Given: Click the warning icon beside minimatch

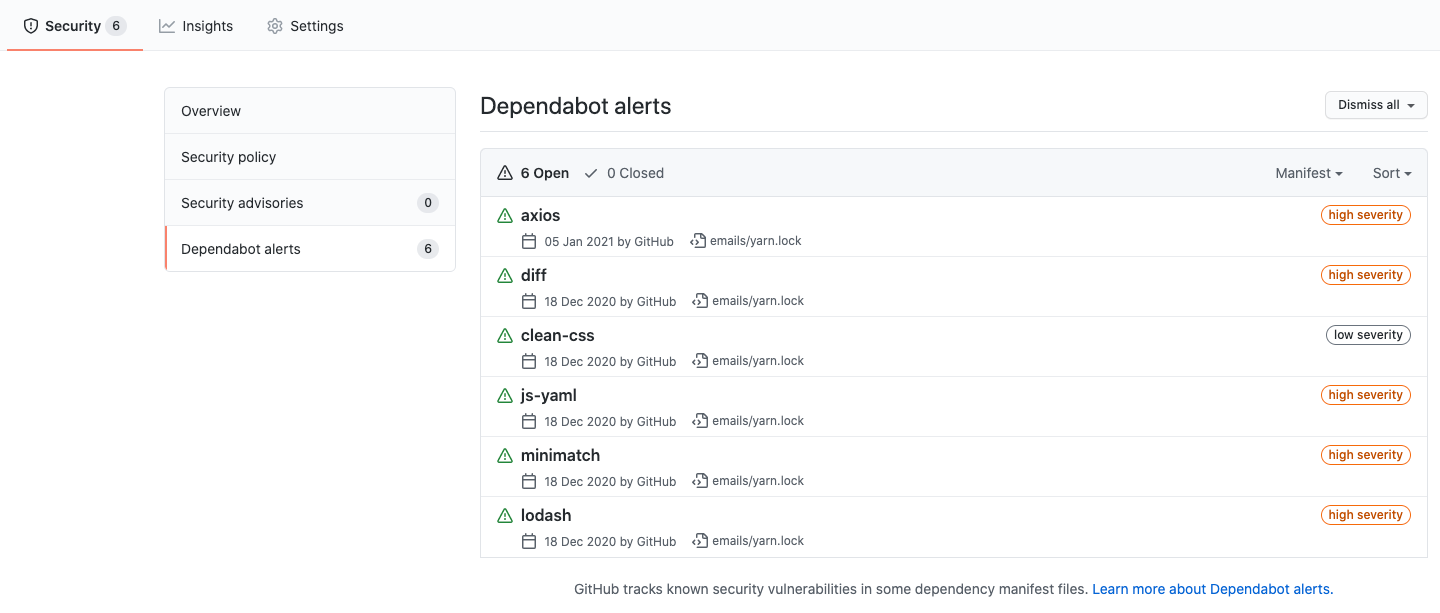Looking at the screenshot, I should (505, 455).
